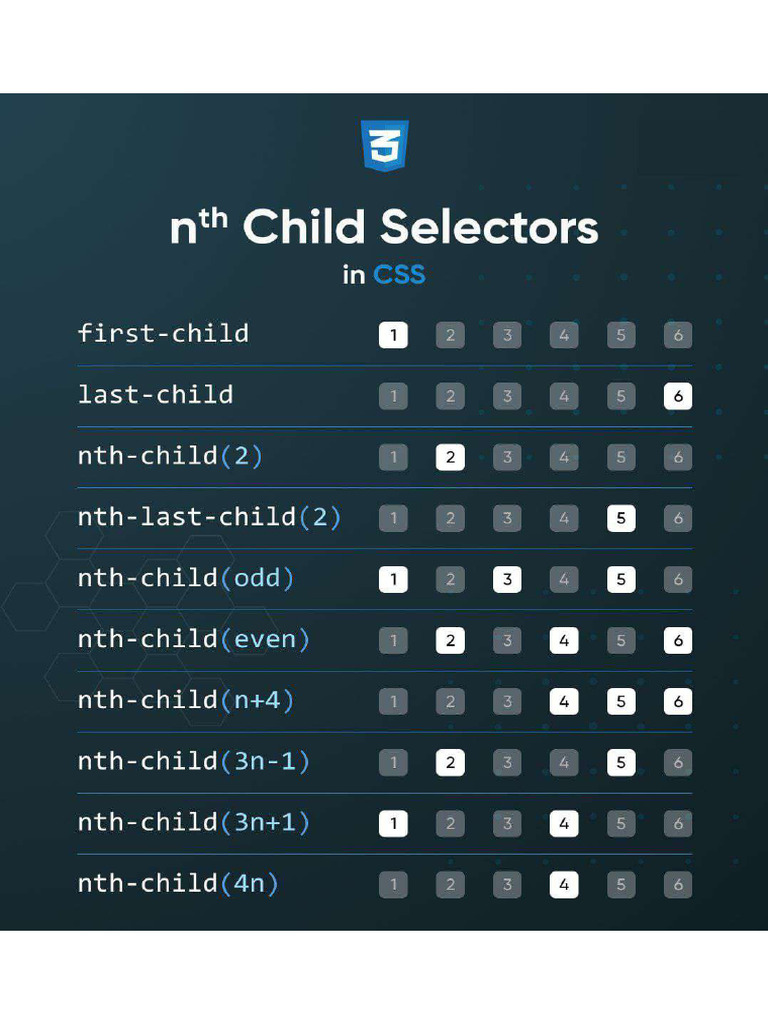Click highlighted box 6 in nth-child(n+4) row
The image size is (768, 1024).
[x=678, y=701]
